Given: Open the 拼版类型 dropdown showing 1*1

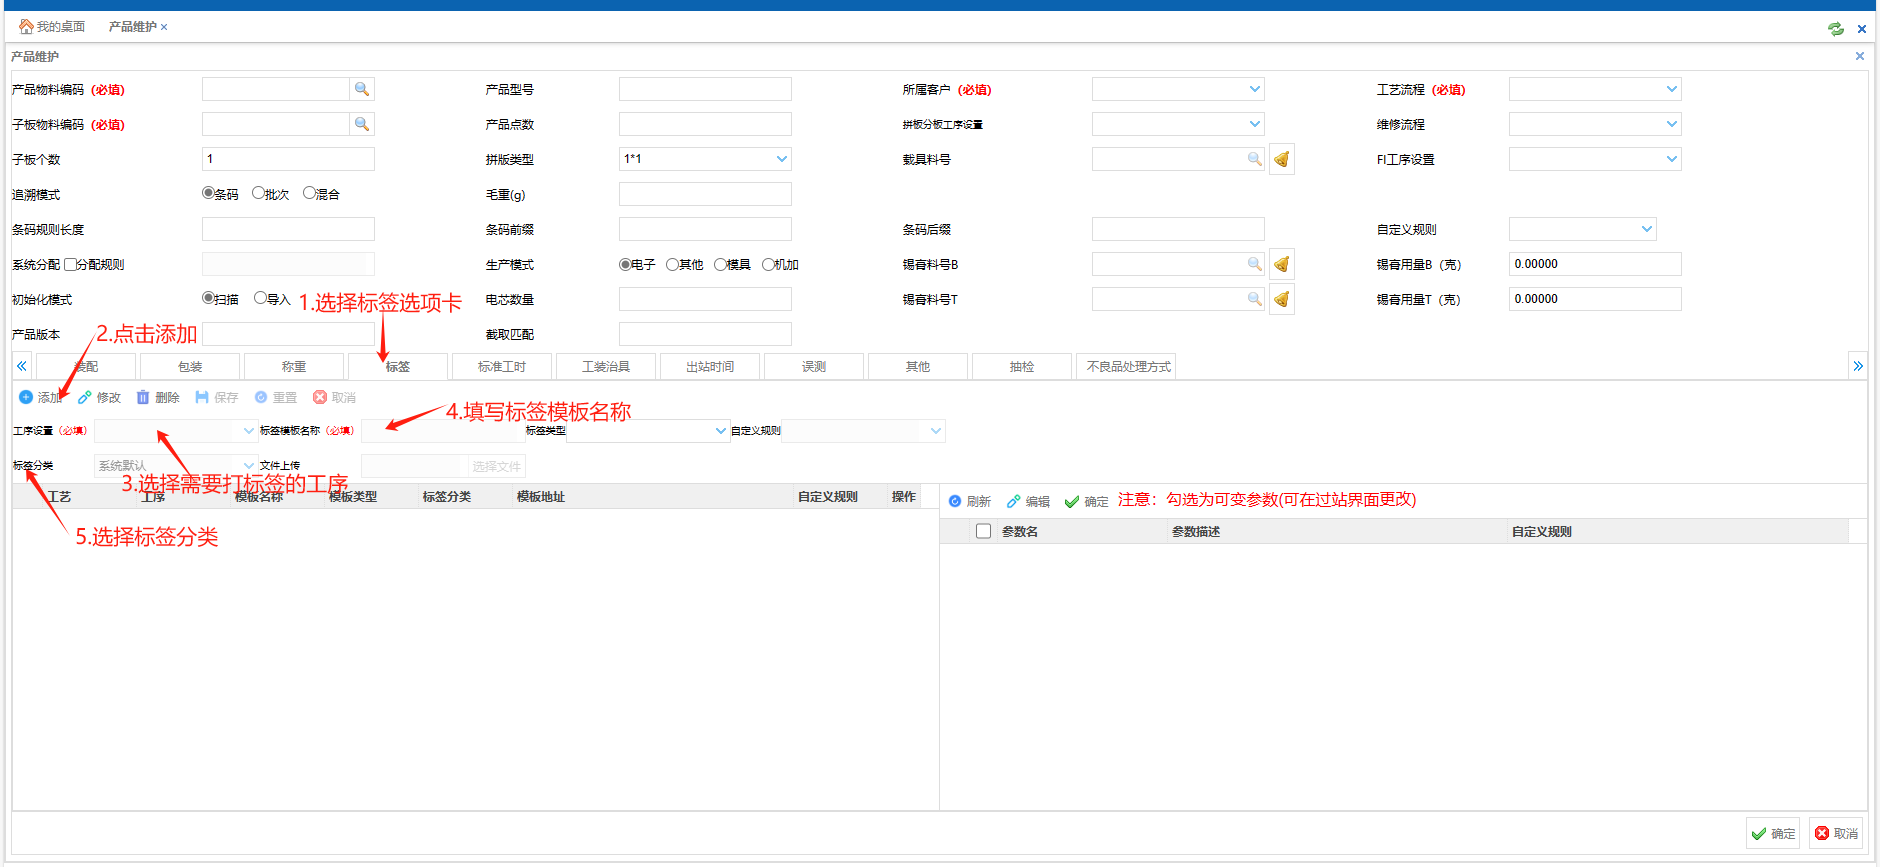Looking at the screenshot, I should click(x=781, y=160).
